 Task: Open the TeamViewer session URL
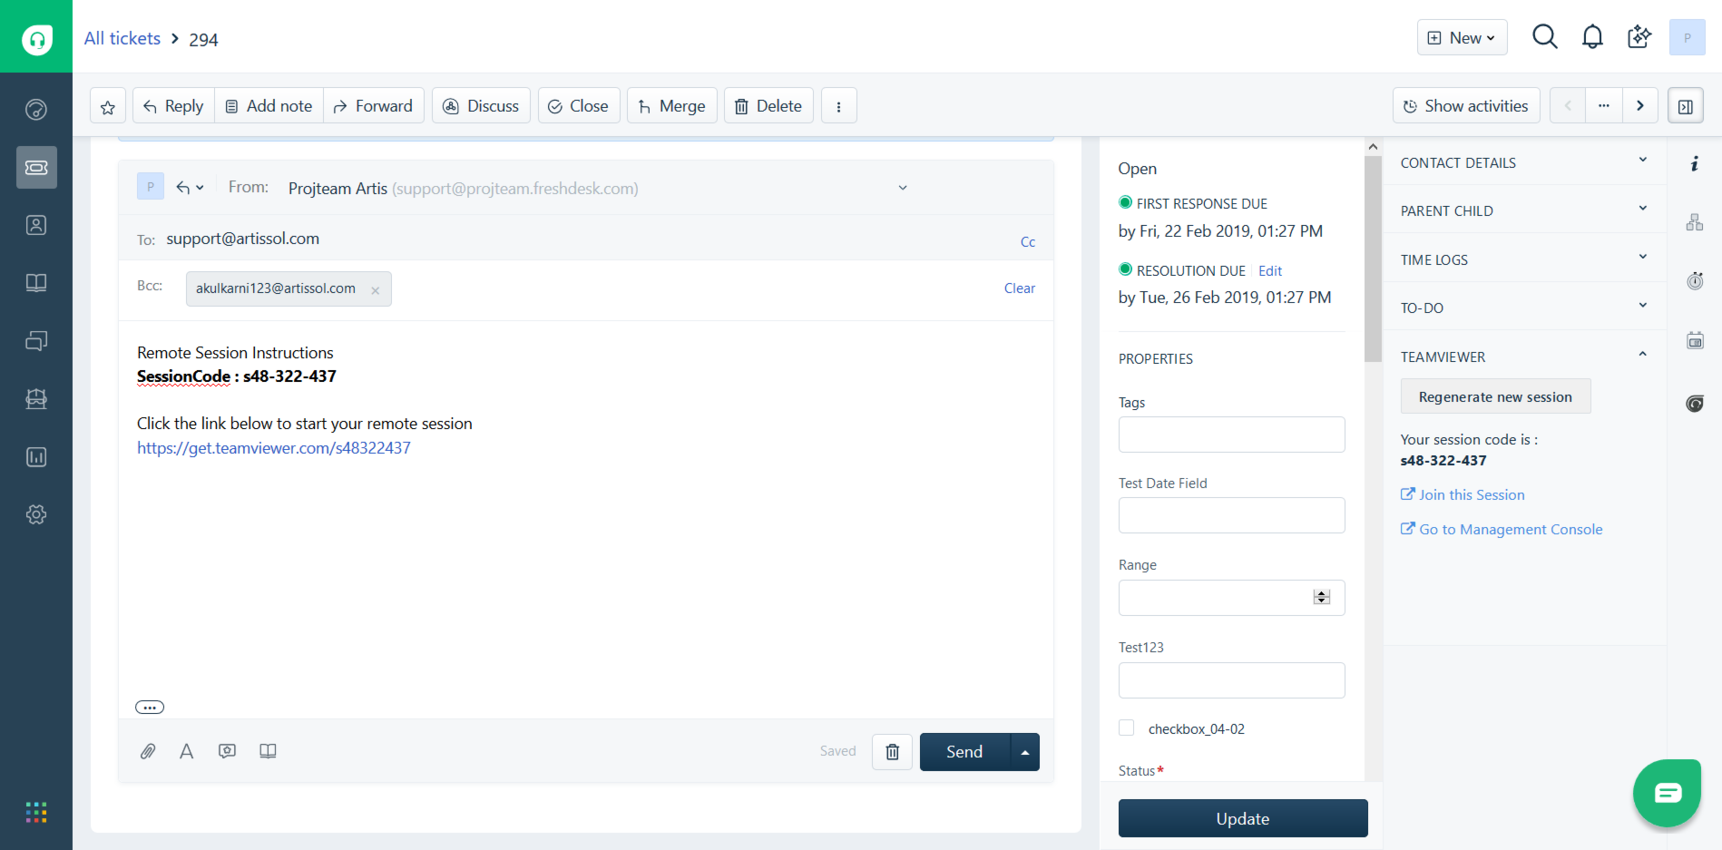point(274,448)
